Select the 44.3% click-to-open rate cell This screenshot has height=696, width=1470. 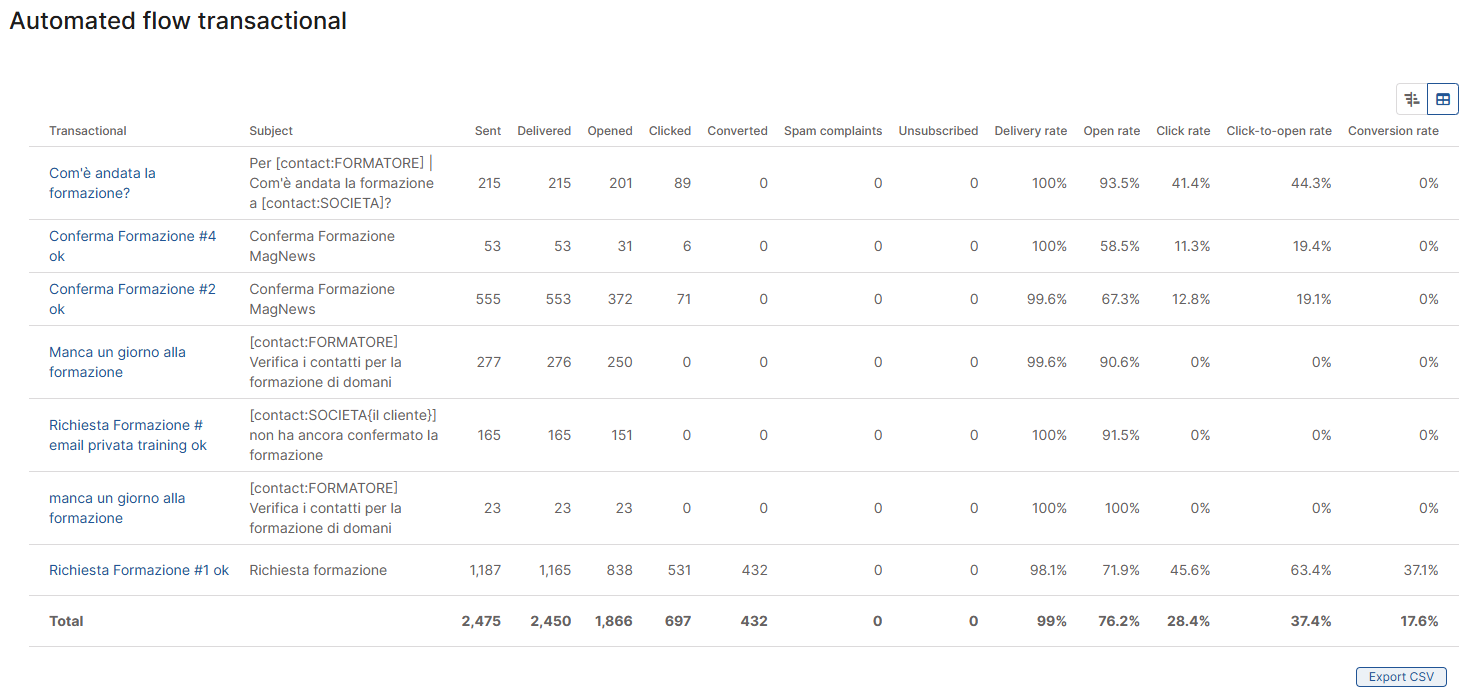1311,183
